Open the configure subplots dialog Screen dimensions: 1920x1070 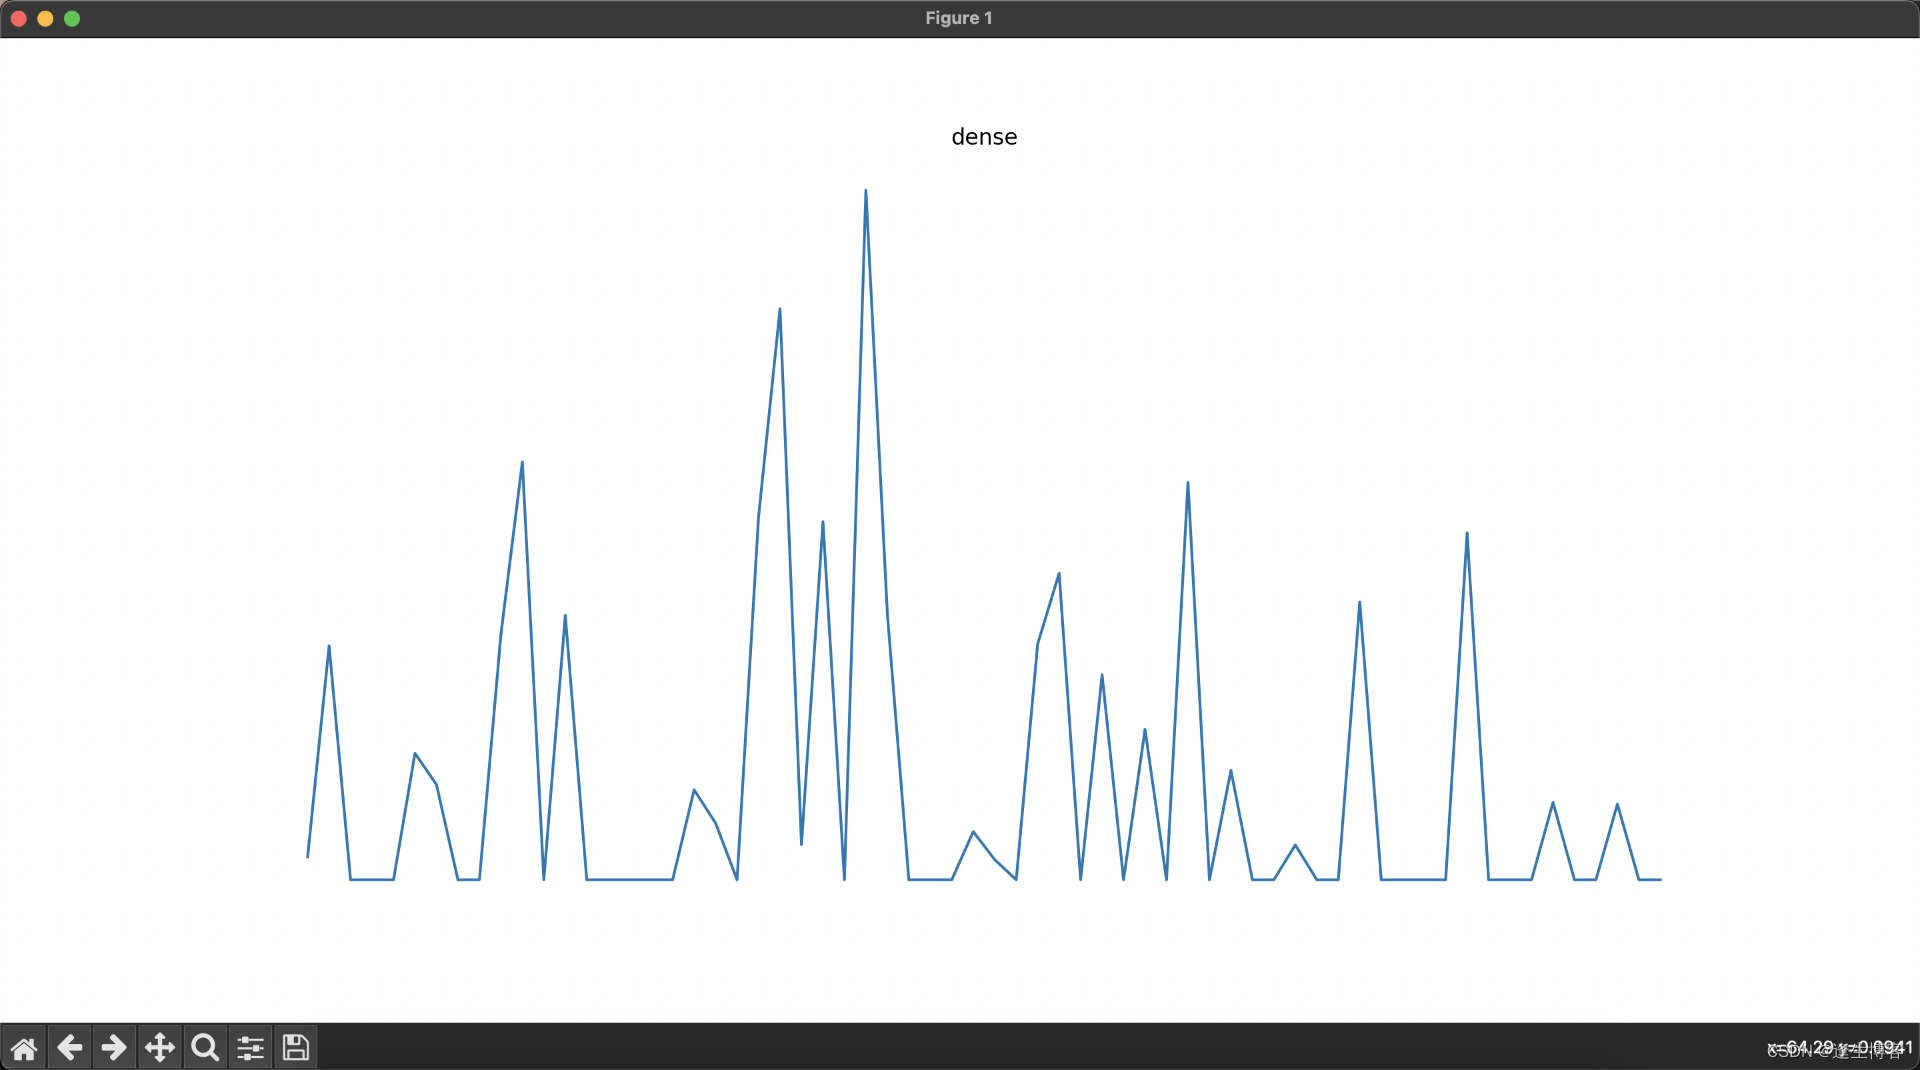250,1047
